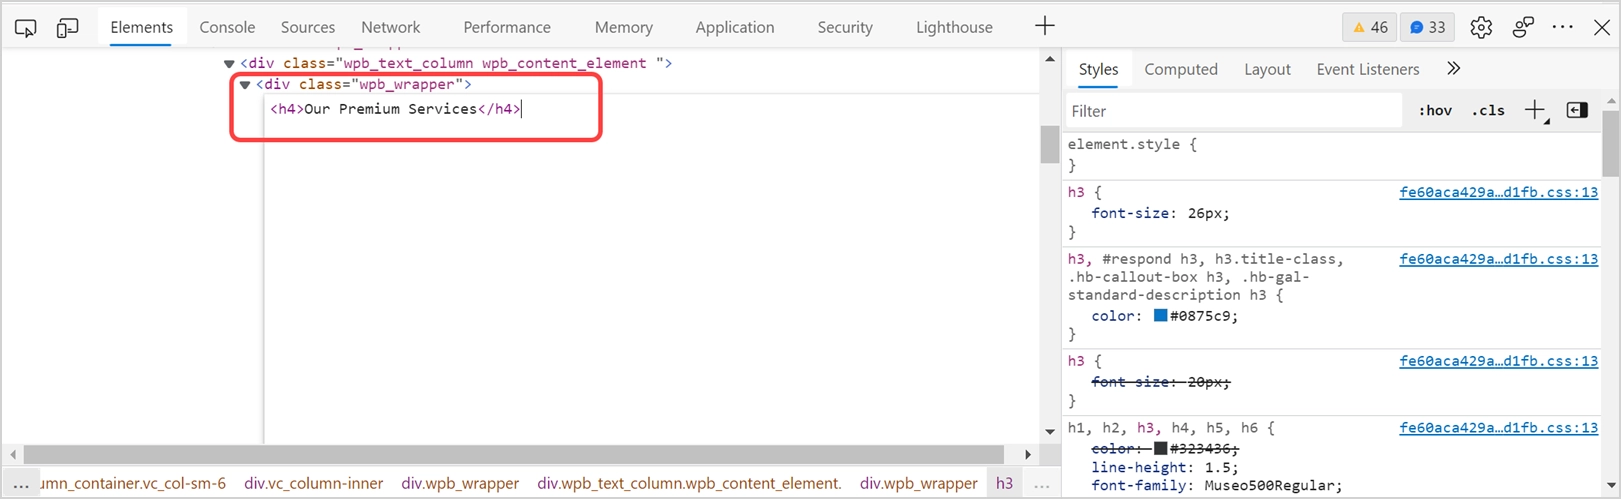Toggle the :hov element state button
1621x499 pixels.
click(x=1435, y=111)
